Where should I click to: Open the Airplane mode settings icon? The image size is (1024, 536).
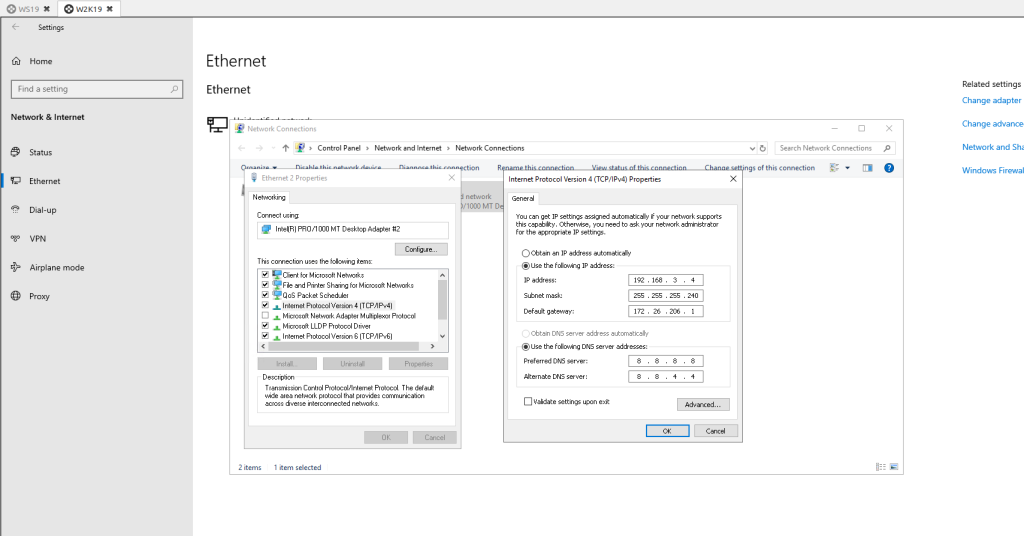16,268
